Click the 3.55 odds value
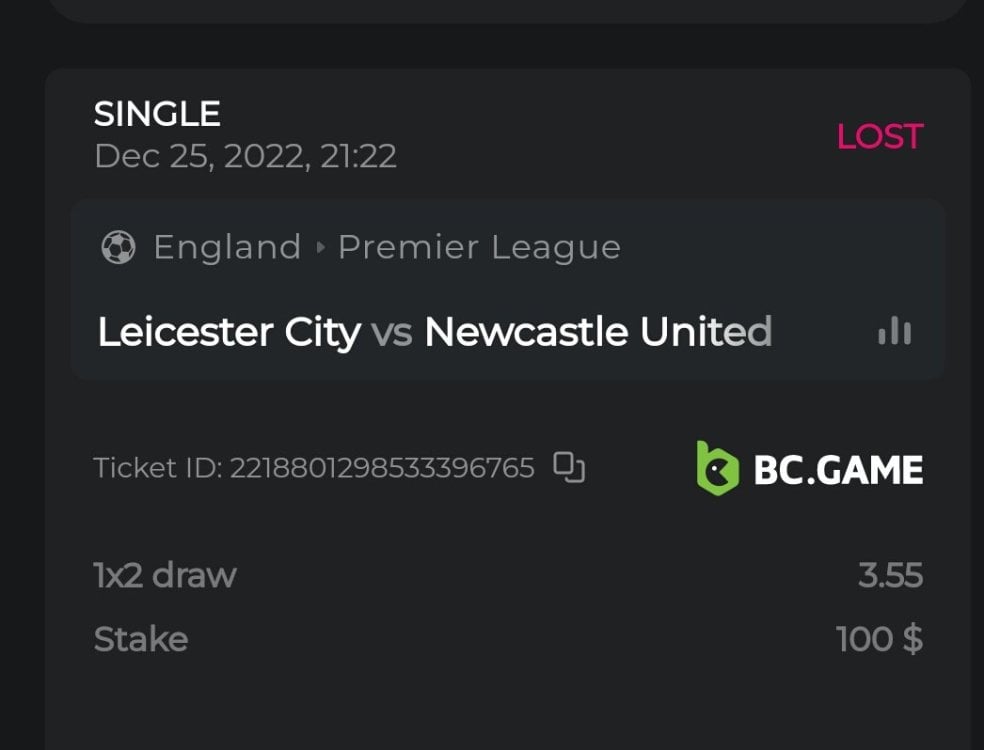This screenshot has height=750, width=984. pos(890,575)
